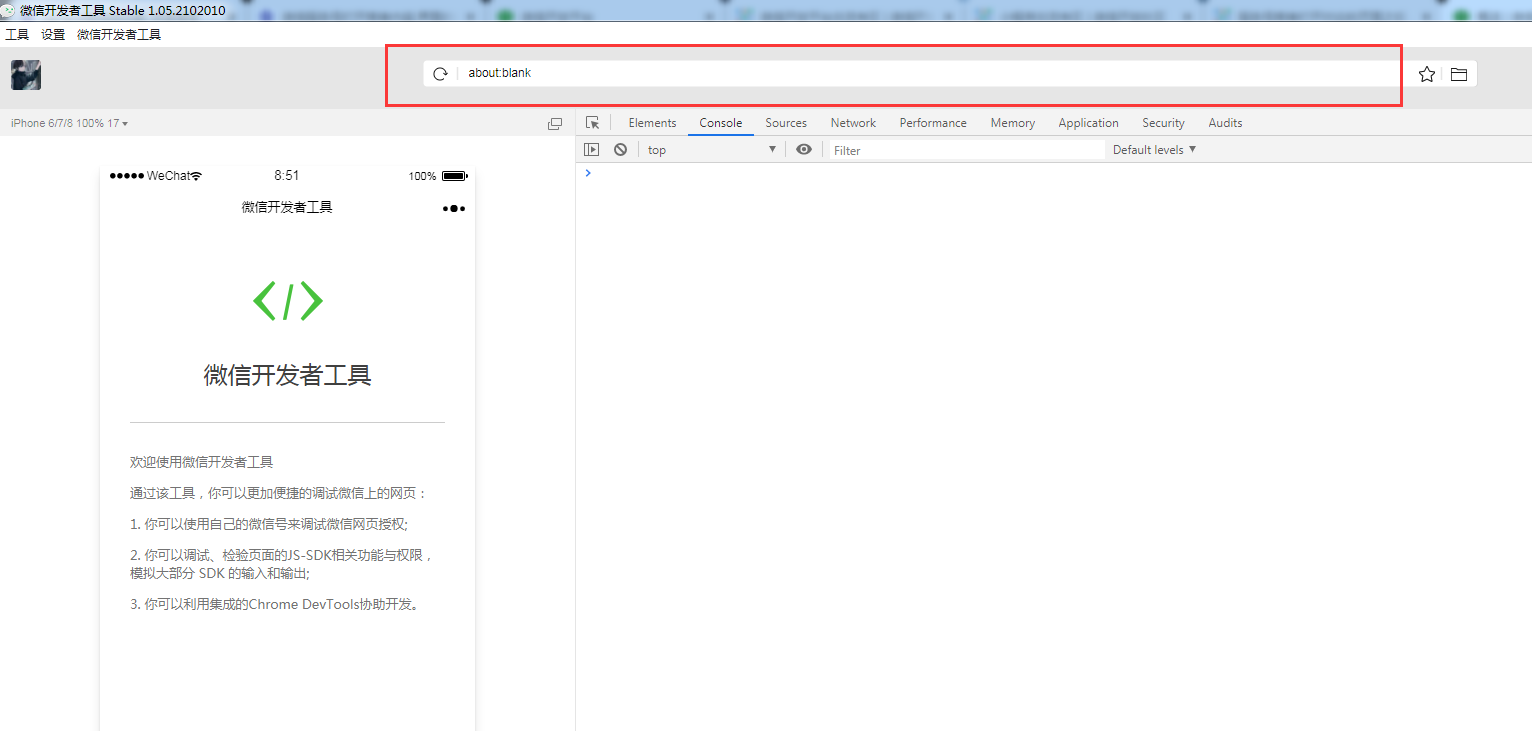Open the 工具 menu
Screen dimensions: 1532x731
[17, 34]
